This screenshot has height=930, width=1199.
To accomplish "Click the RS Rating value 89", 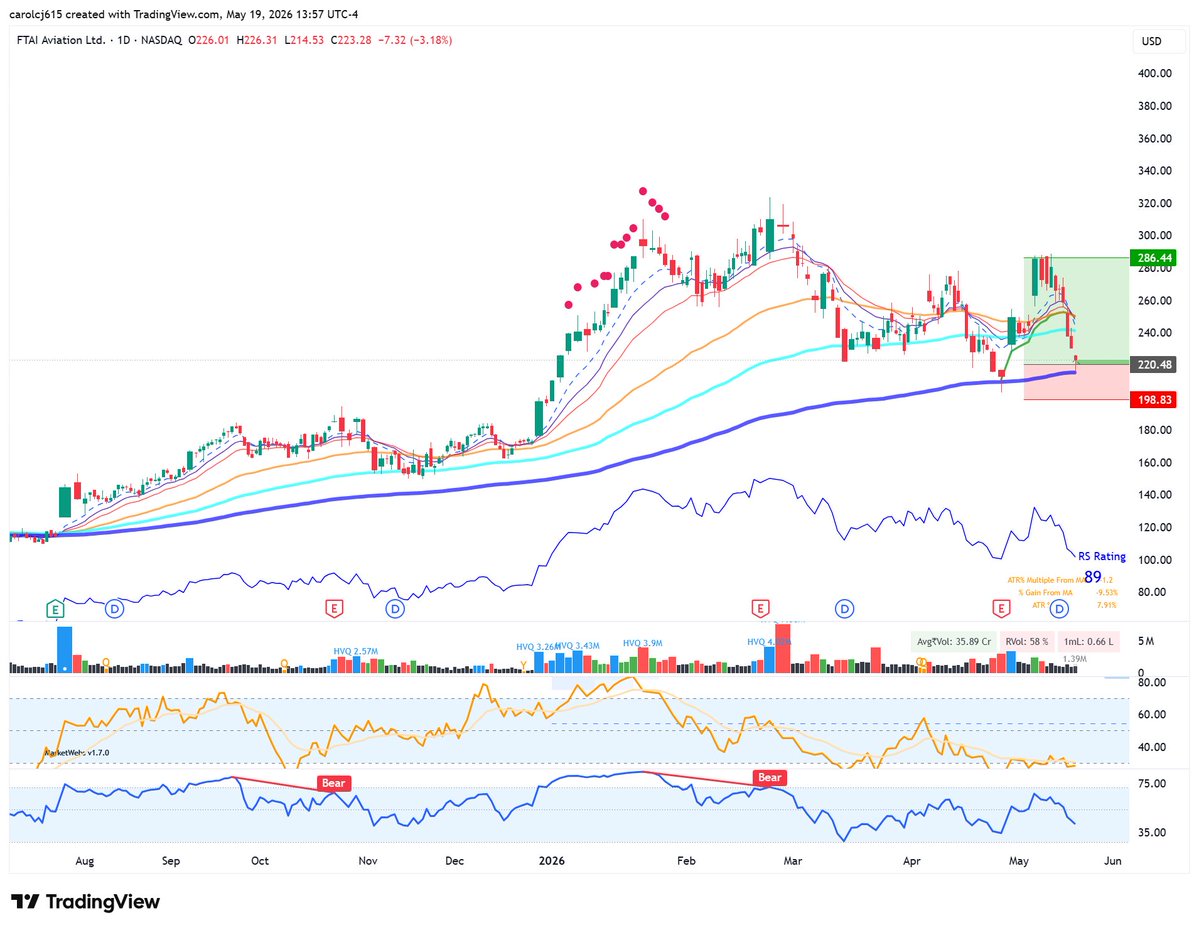I will pos(1093,577).
